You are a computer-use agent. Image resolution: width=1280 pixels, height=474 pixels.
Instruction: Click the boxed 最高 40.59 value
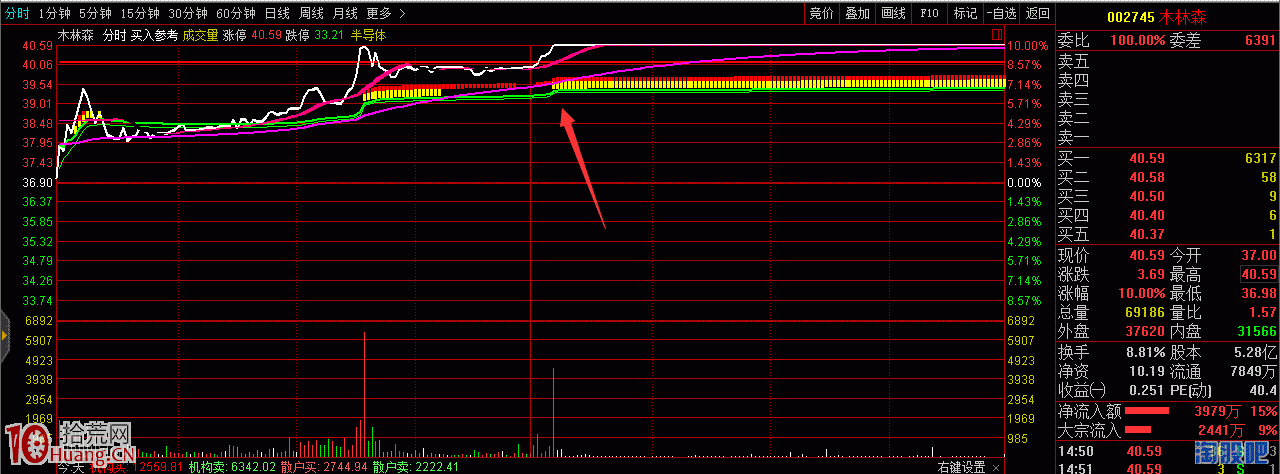click(1259, 275)
